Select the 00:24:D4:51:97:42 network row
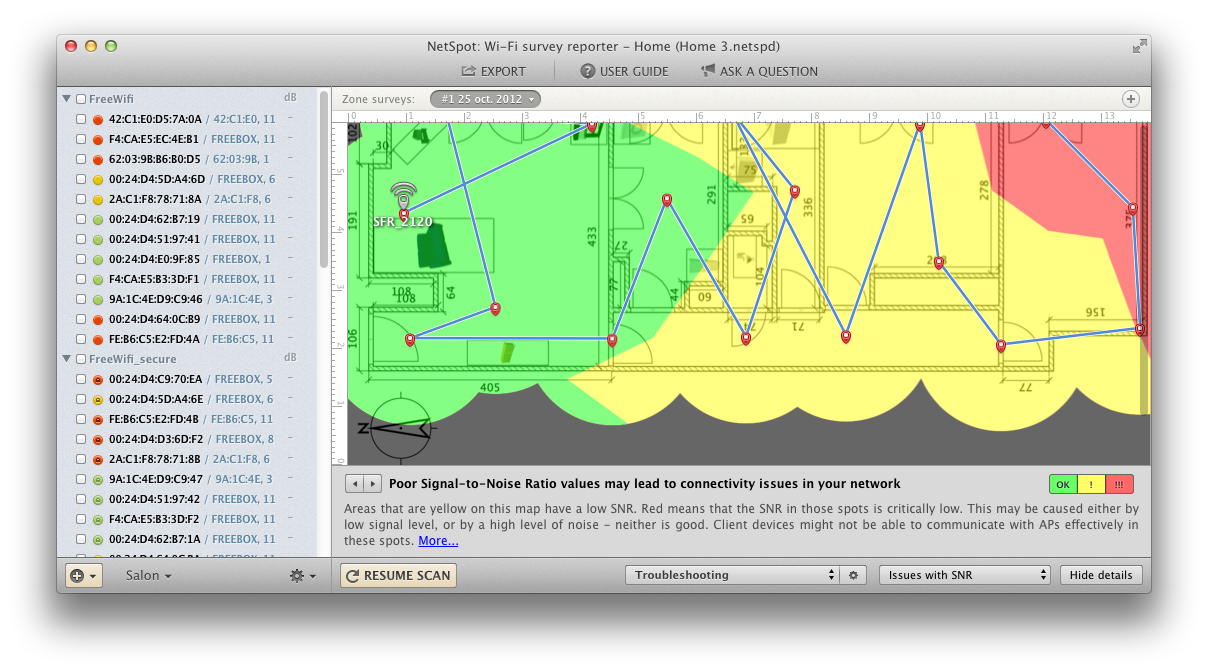1208x672 pixels. tap(187, 499)
